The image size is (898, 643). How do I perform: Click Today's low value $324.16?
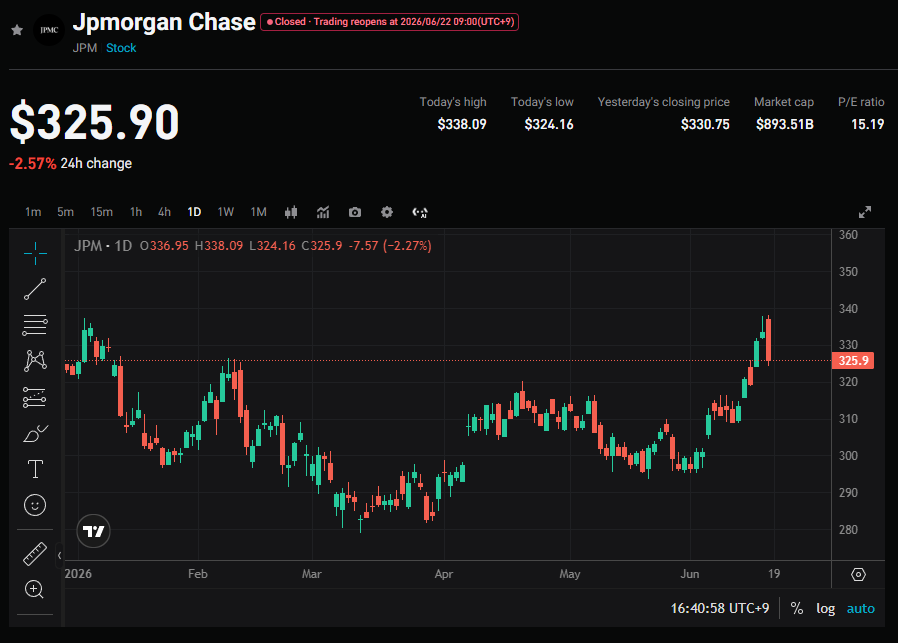(x=549, y=124)
